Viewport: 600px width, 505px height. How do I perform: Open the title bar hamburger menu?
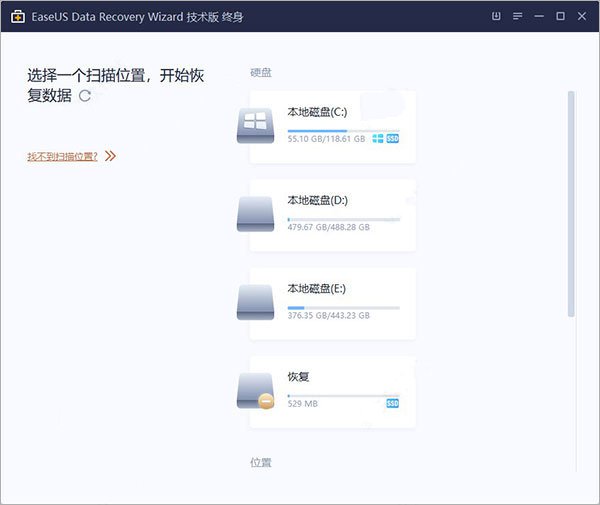pyautogui.click(x=517, y=16)
